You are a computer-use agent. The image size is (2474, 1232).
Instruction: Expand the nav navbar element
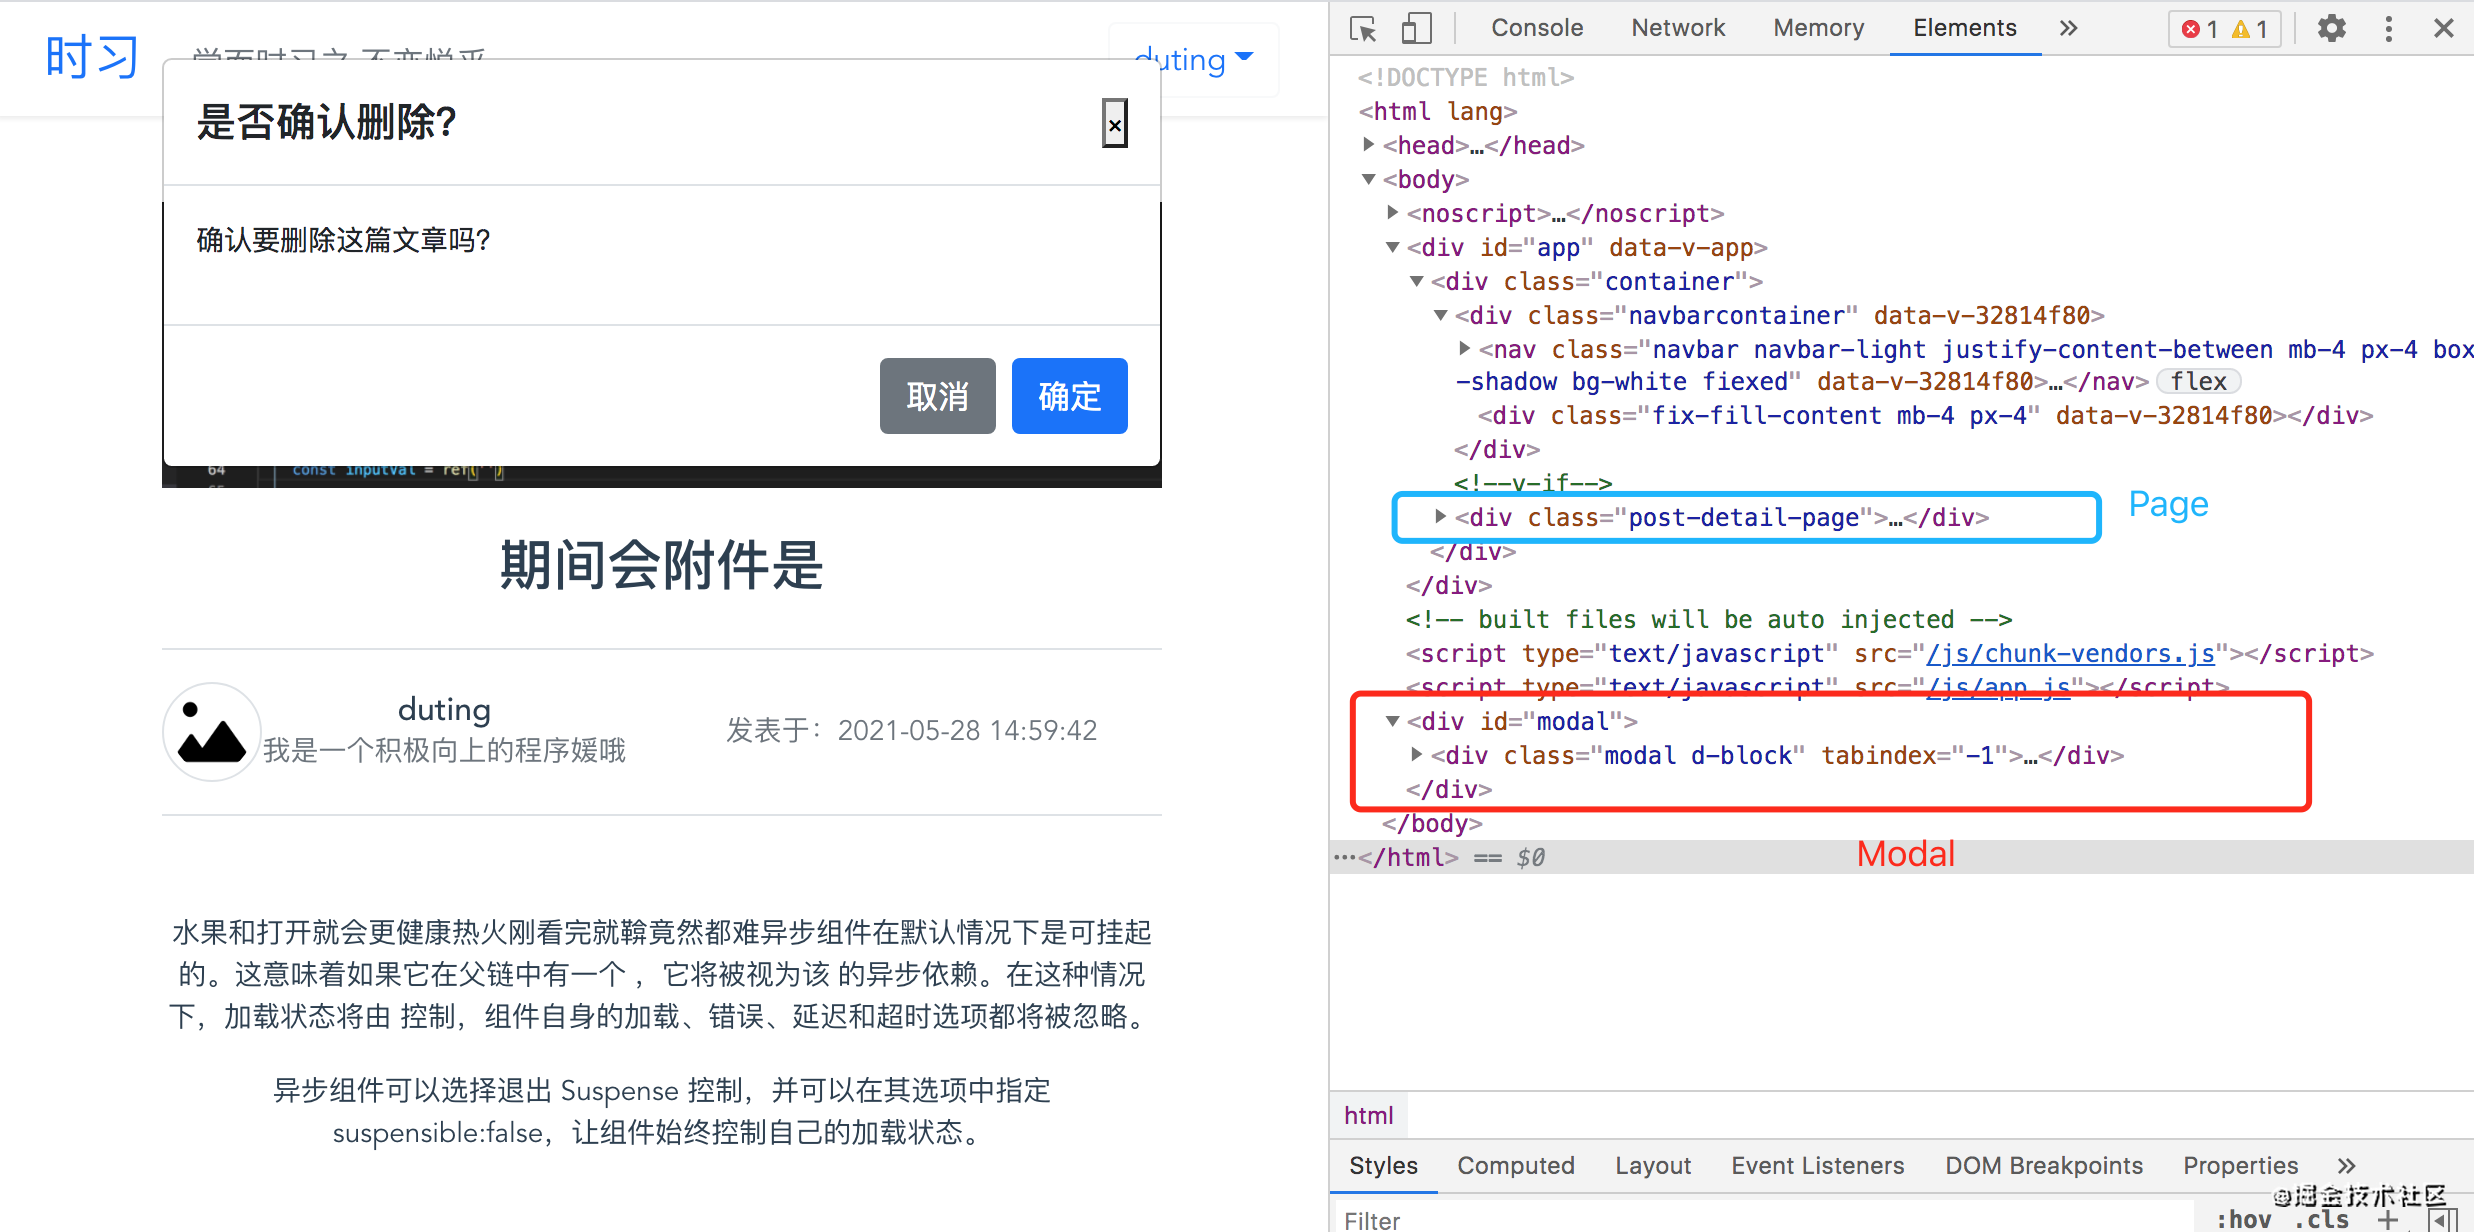coord(1465,349)
